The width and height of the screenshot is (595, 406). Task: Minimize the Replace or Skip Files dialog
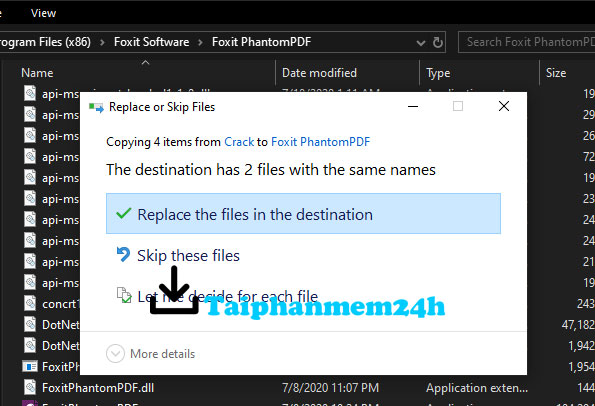(x=413, y=106)
